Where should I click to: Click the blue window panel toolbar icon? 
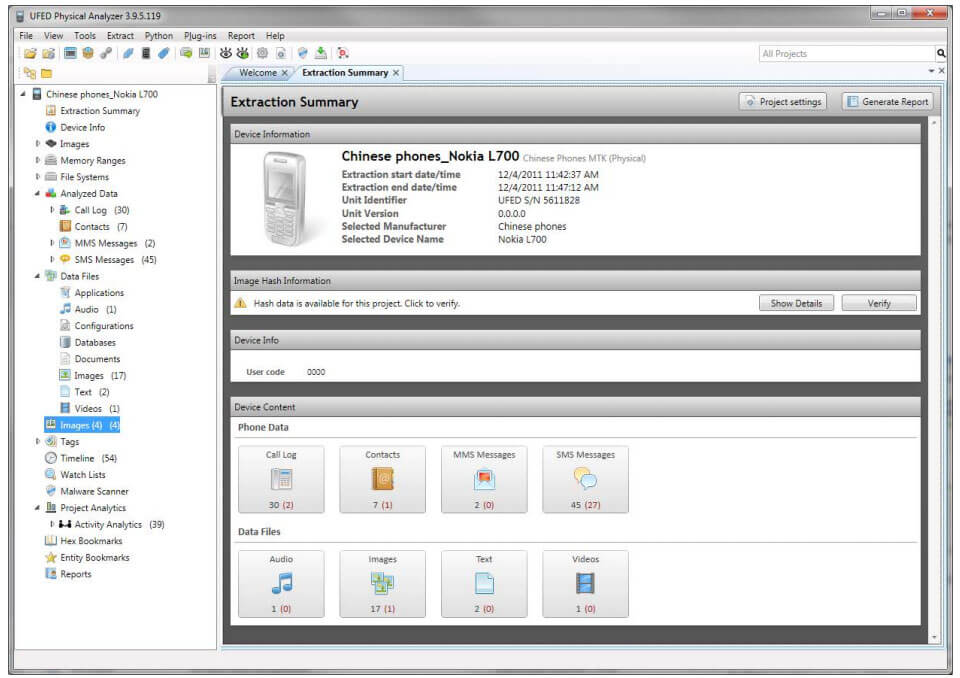[x=70, y=53]
